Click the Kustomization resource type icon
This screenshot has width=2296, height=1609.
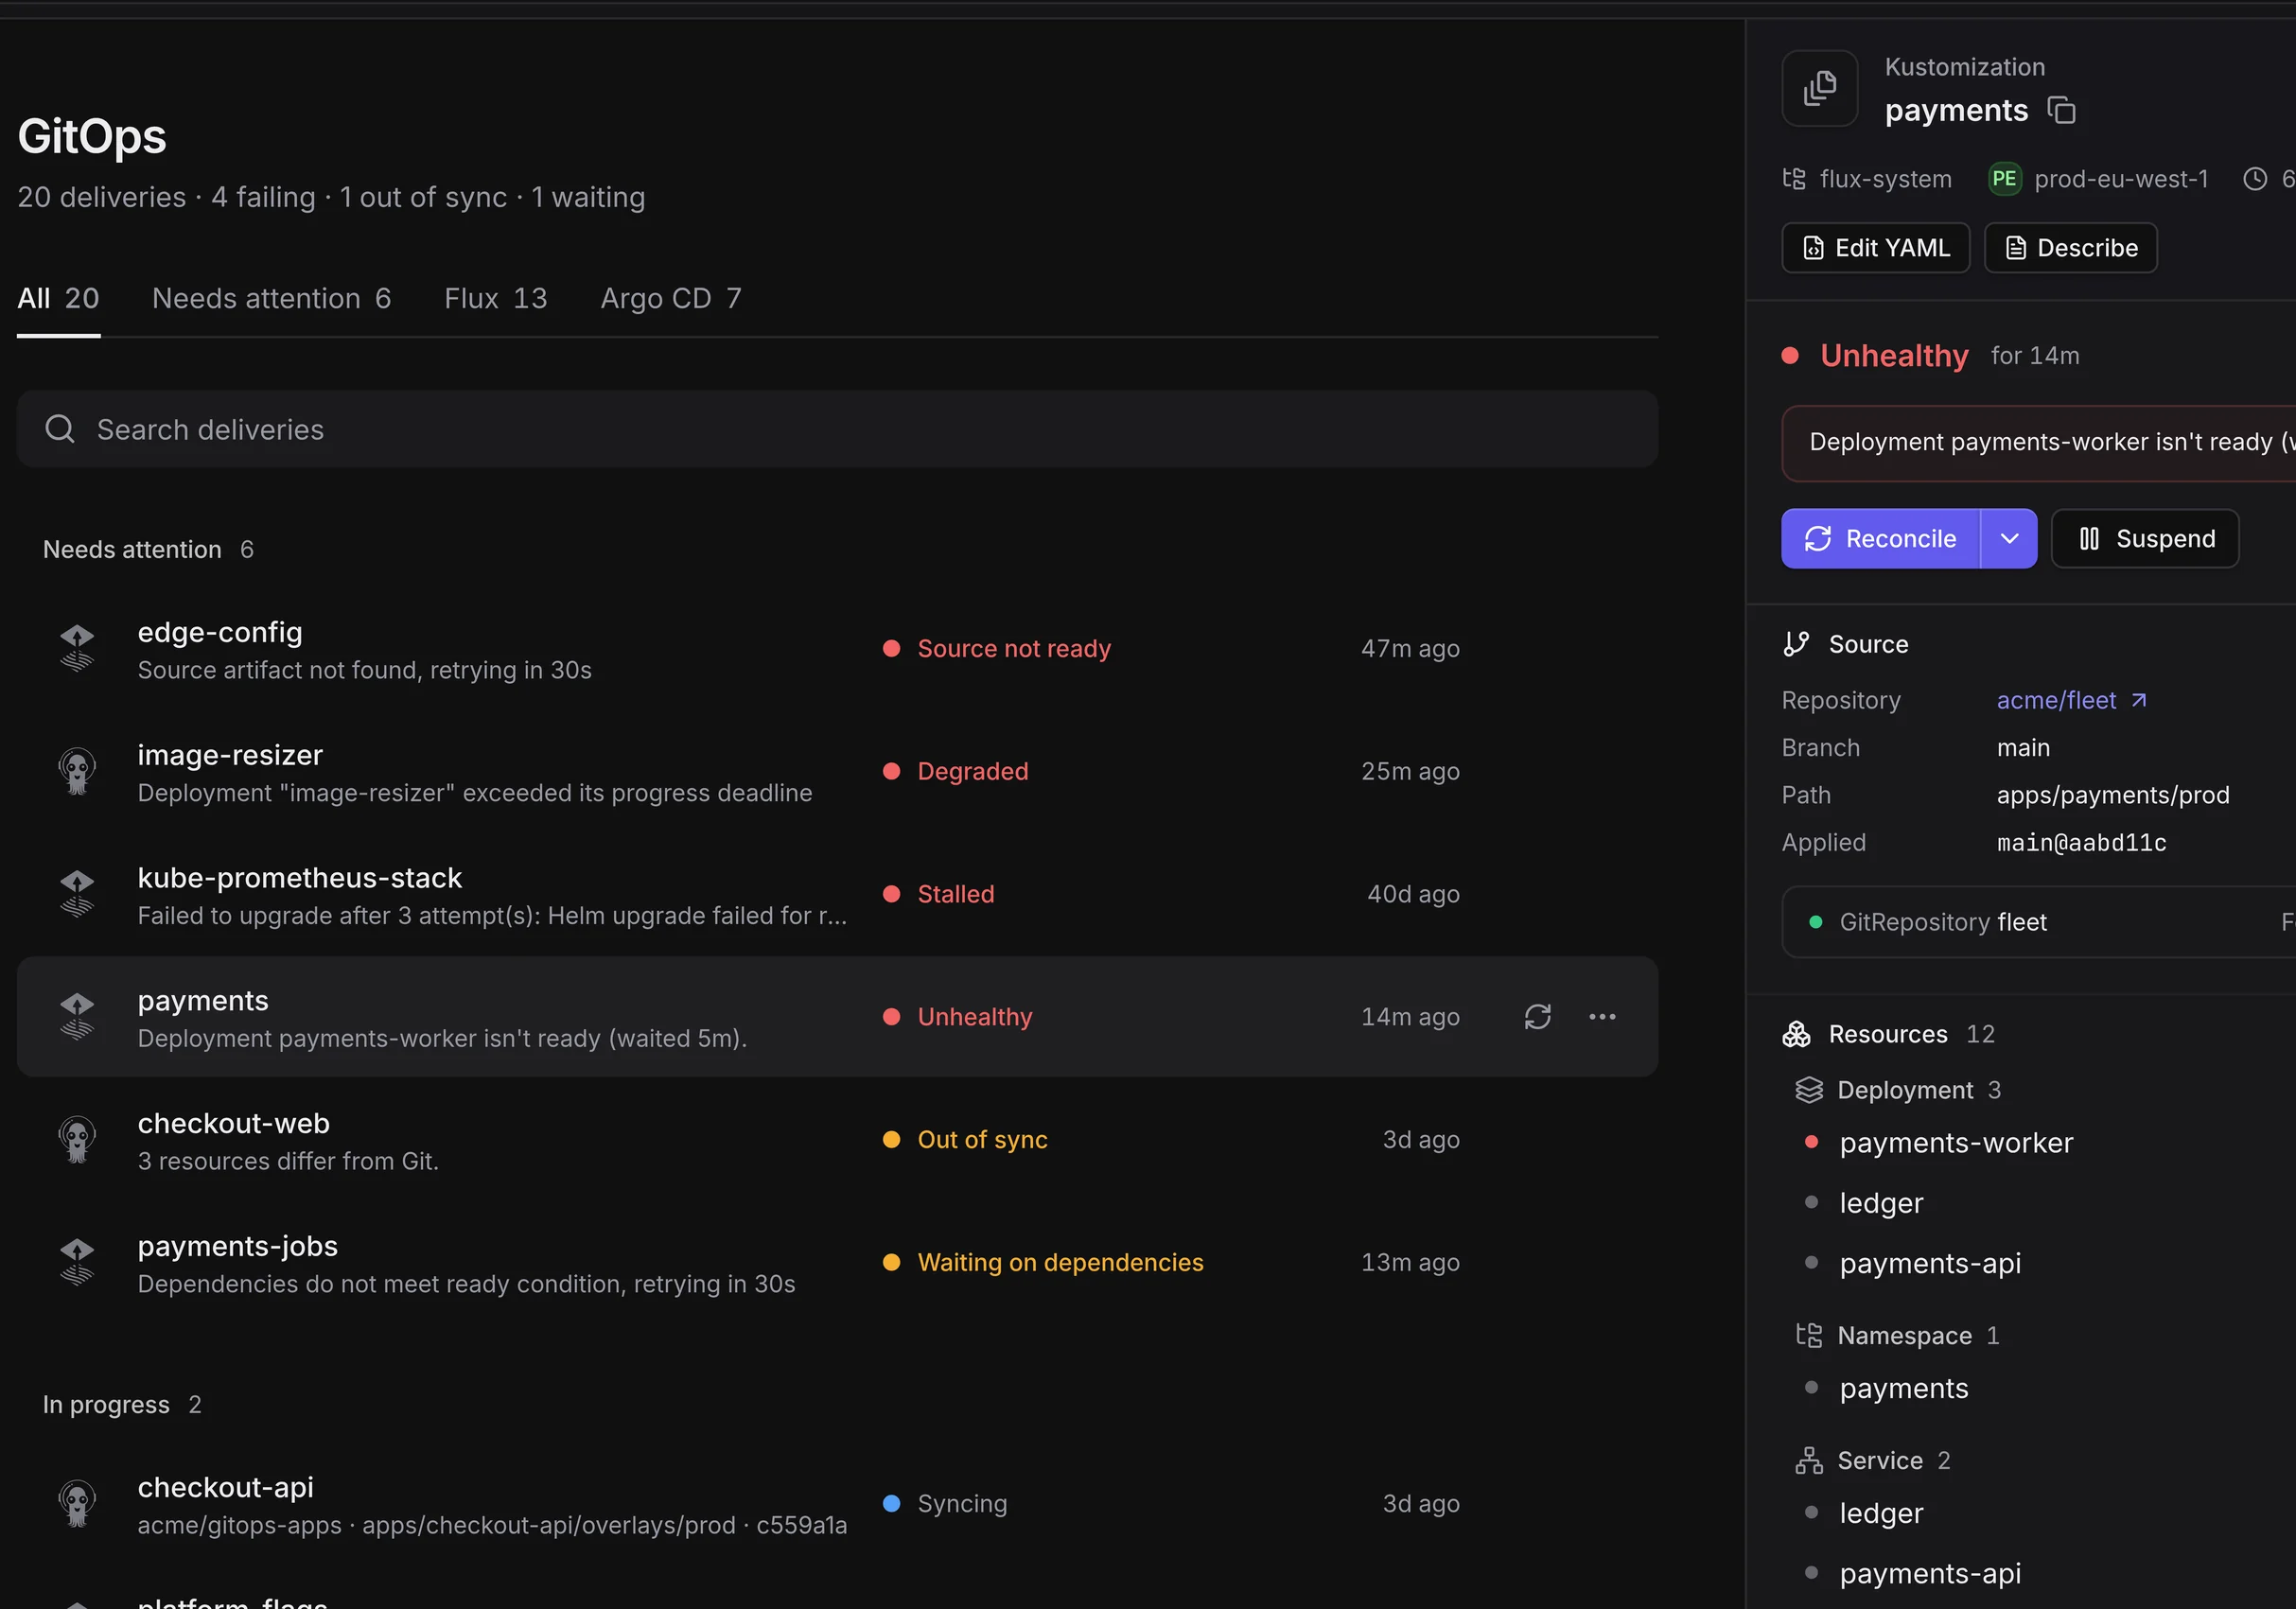coord(1820,88)
